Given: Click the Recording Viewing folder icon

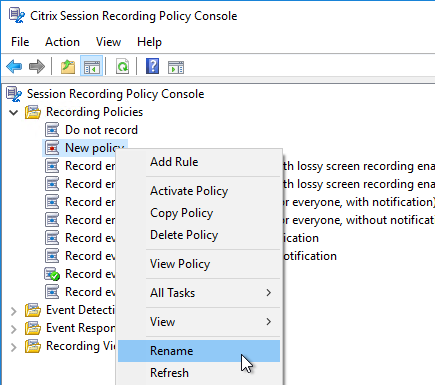Looking at the screenshot, I should (33, 346).
